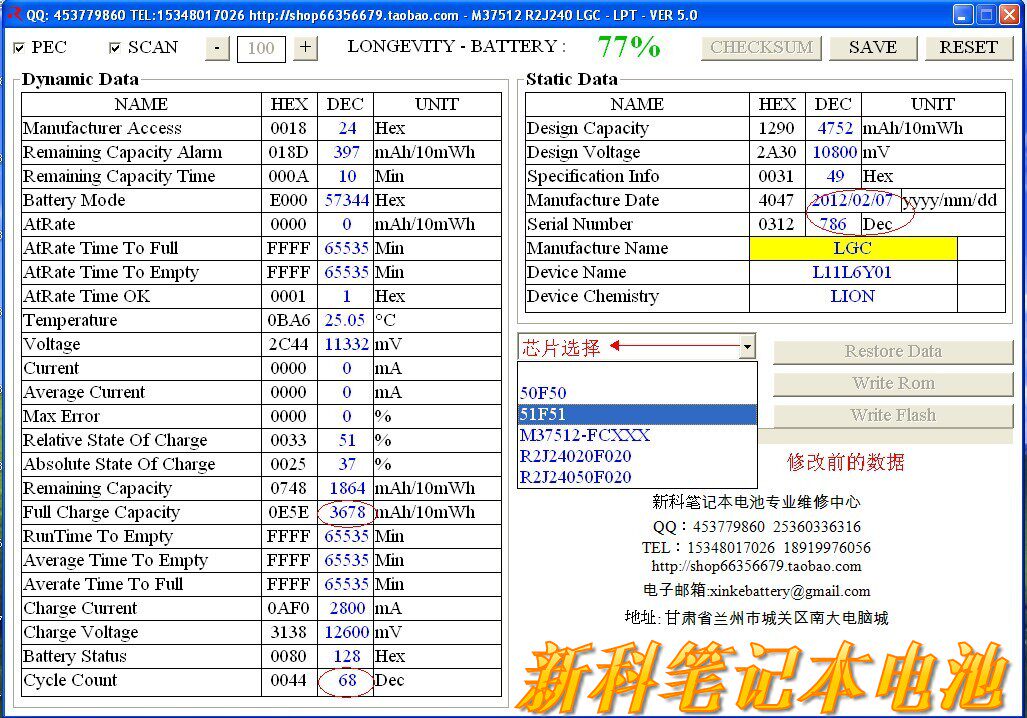Click the RESET button
This screenshot has width=1027, height=718.
click(967, 47)
